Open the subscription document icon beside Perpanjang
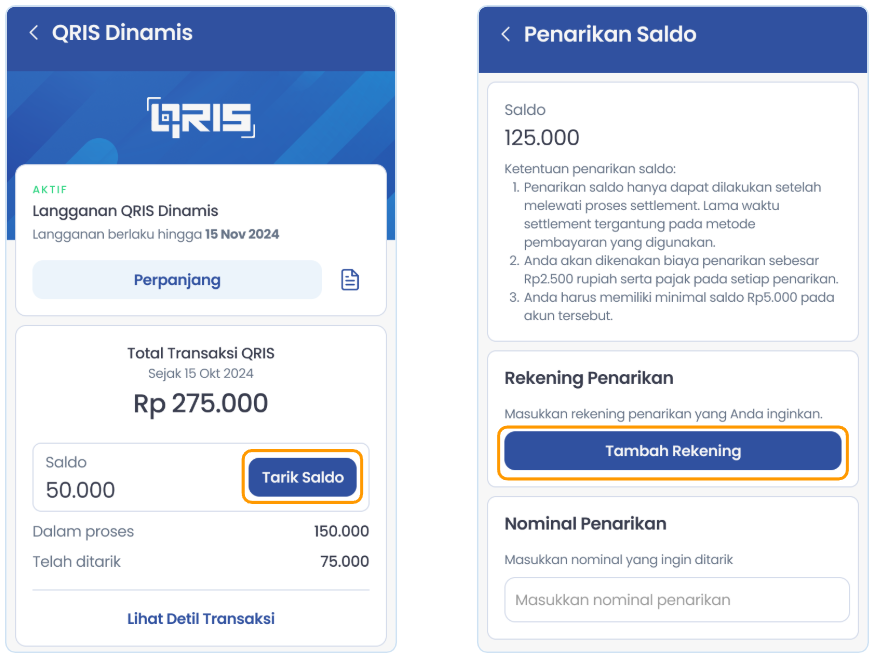The image size is (873, 658). (x=350, y=279)
